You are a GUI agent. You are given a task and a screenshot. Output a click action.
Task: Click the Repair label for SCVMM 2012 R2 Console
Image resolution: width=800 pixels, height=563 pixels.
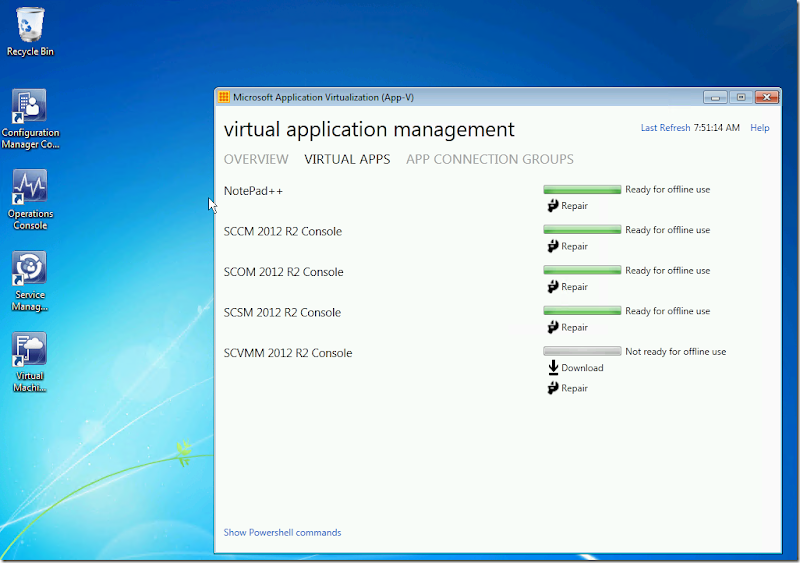click(x=574, y=388)
